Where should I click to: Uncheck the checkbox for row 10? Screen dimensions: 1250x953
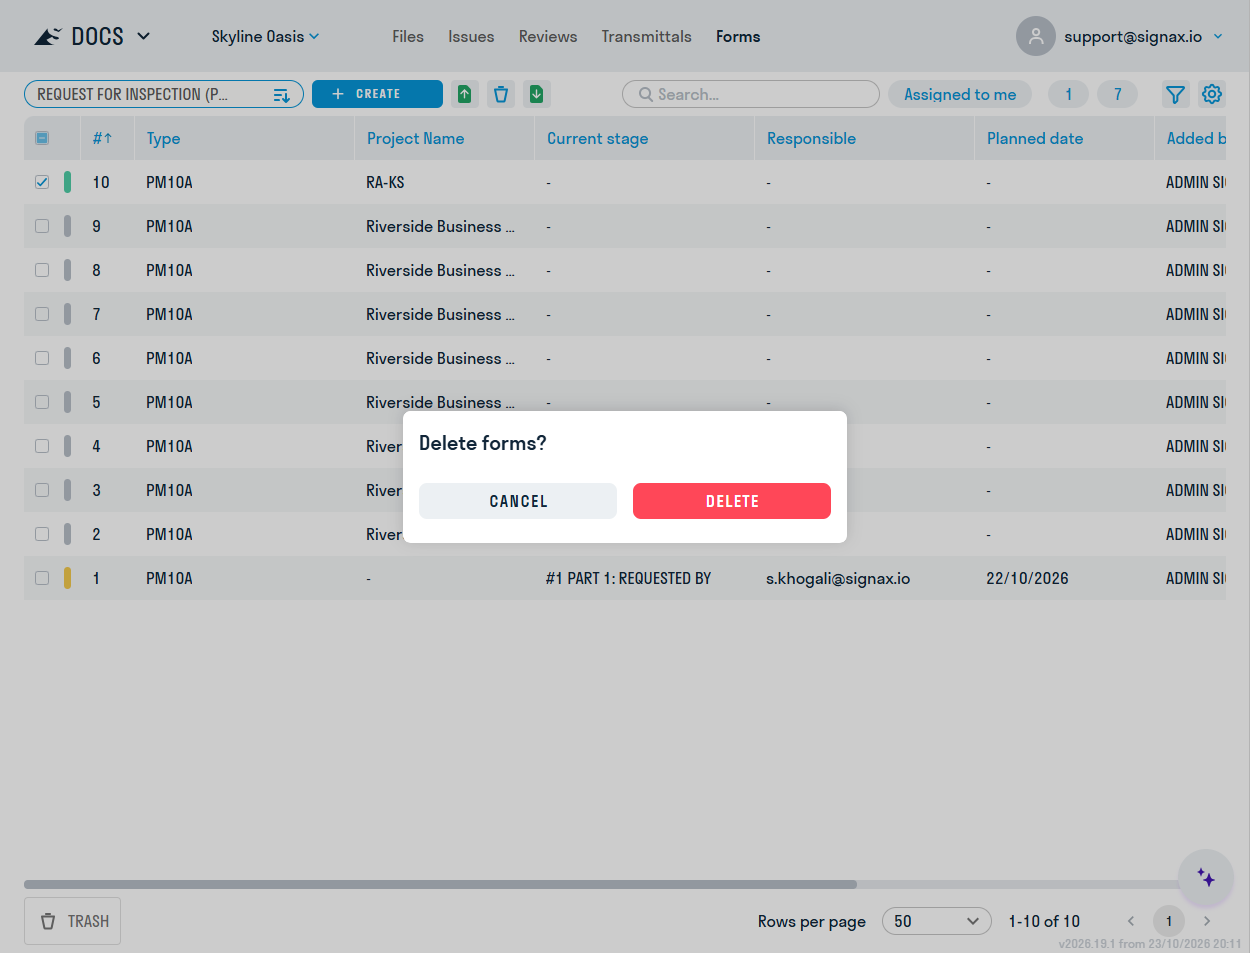tap(42, 182)
